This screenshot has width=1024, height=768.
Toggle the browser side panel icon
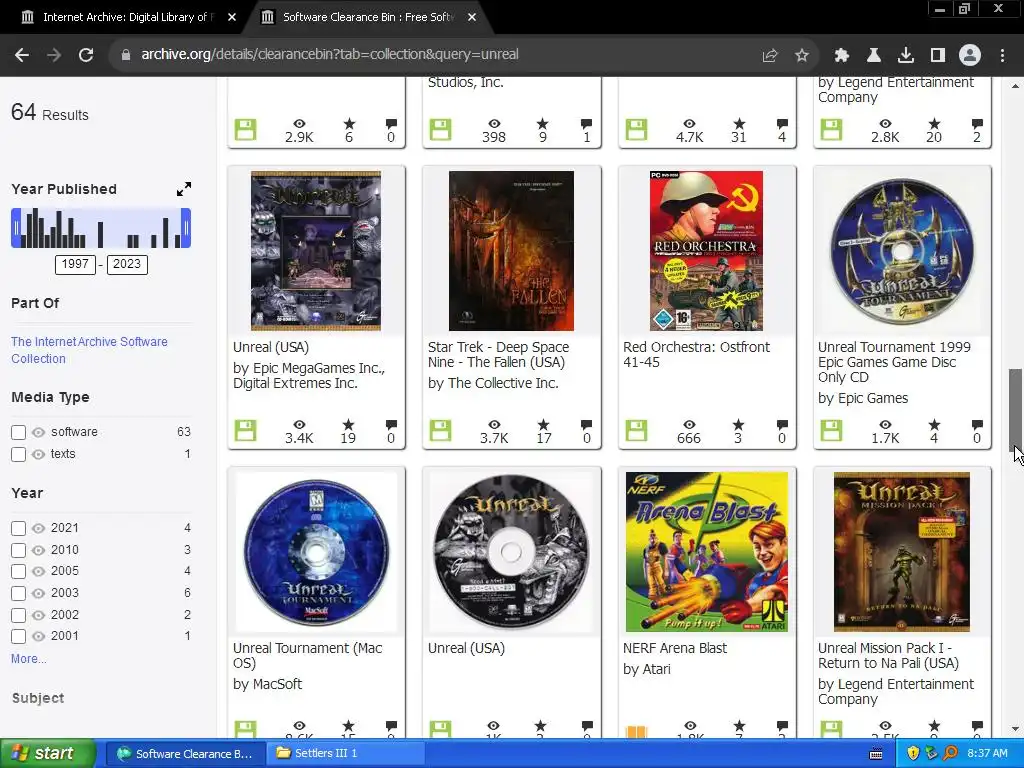(x=938, y=56)
